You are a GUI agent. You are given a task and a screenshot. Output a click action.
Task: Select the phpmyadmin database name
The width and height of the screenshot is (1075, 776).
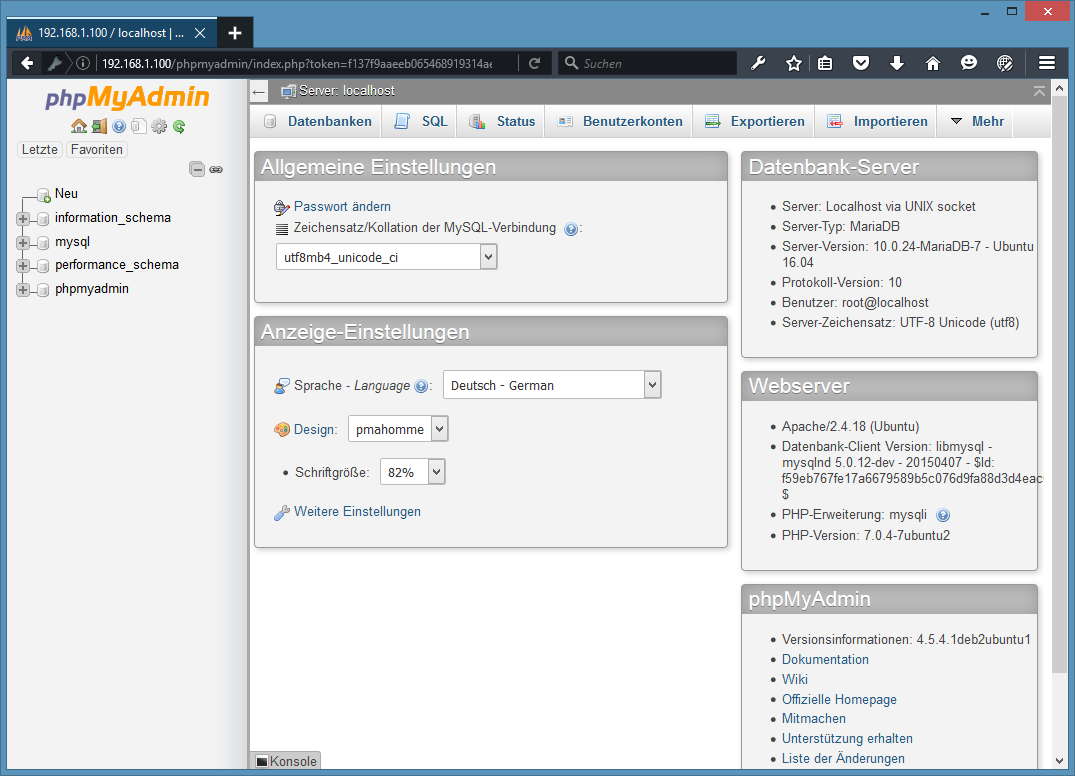click(92, 289)
